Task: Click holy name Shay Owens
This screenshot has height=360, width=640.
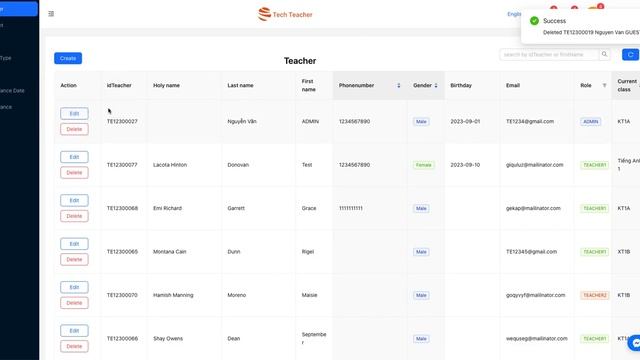Action: [x=168, y=338]
